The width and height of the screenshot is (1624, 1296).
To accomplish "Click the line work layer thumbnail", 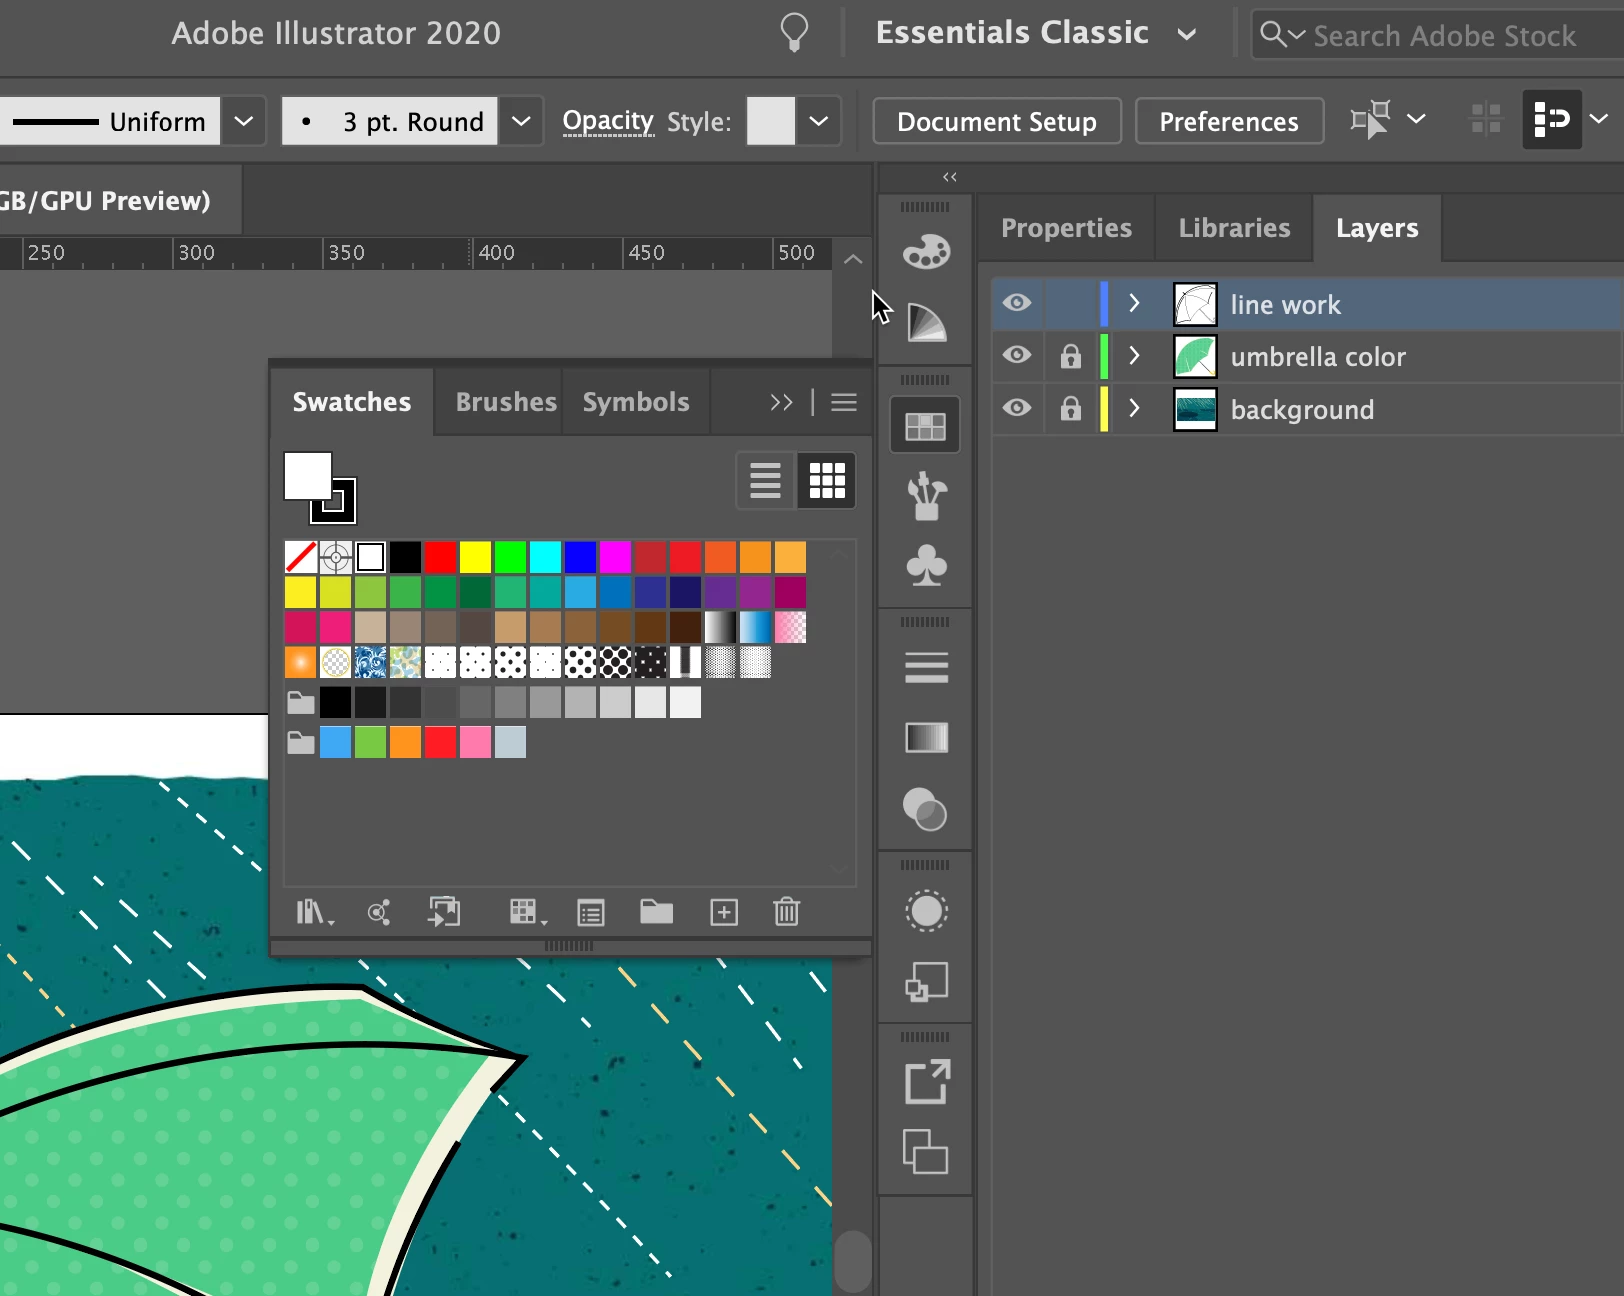I will coord(1195,304).
